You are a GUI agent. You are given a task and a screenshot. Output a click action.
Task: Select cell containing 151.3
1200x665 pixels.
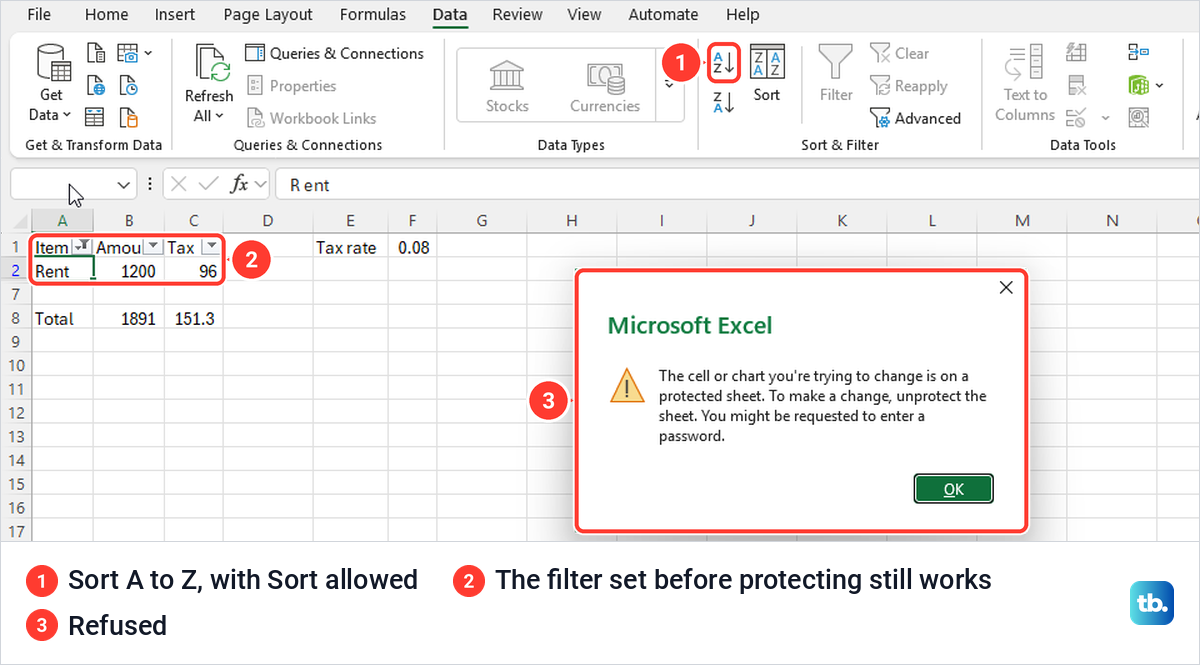(x=194, y=319)
